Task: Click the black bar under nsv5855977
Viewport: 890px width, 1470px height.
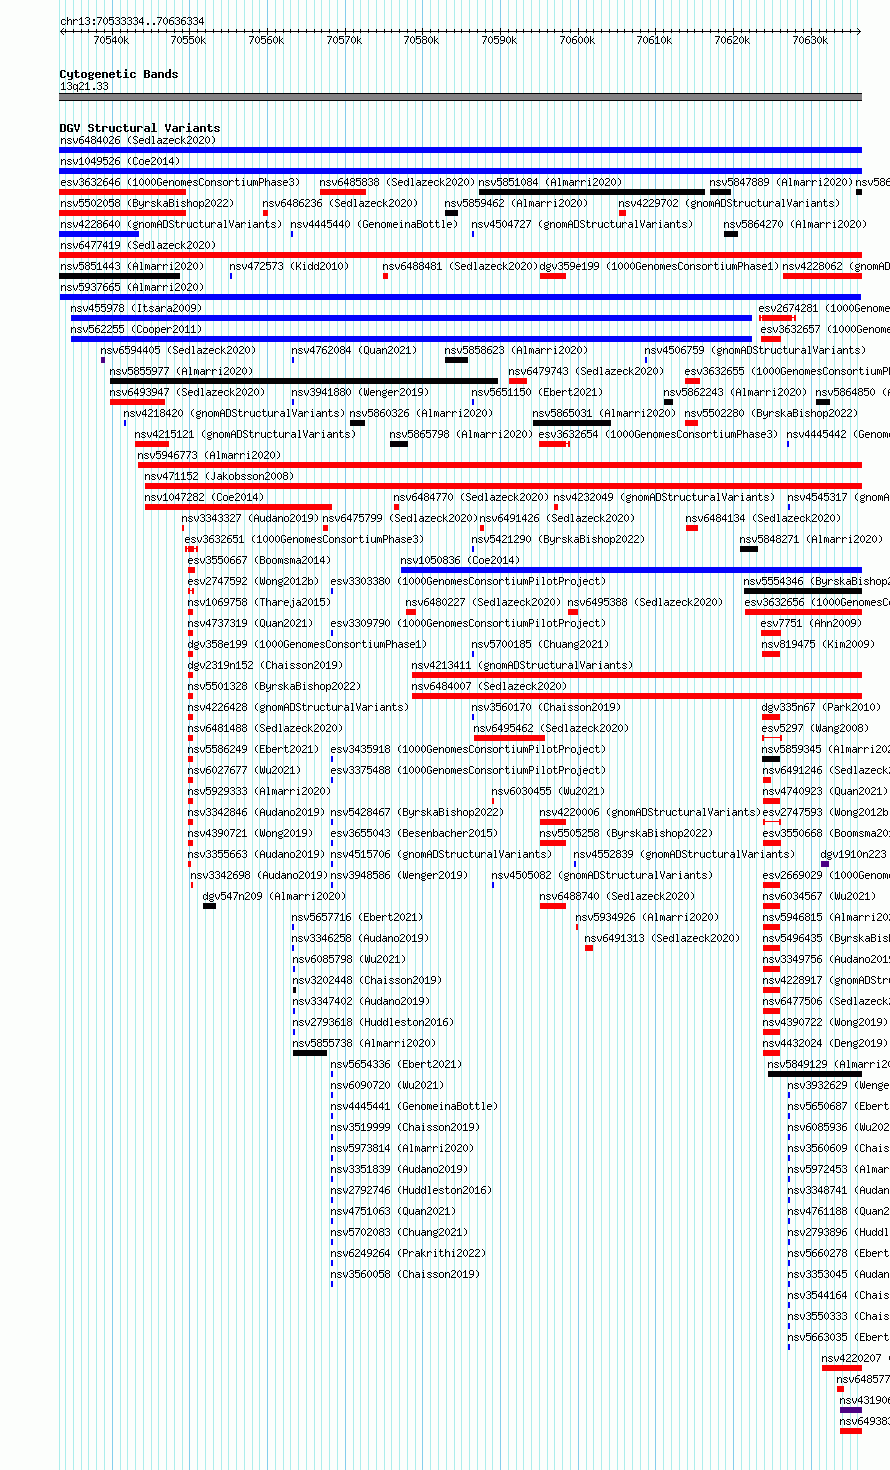Action: point(304,381)
